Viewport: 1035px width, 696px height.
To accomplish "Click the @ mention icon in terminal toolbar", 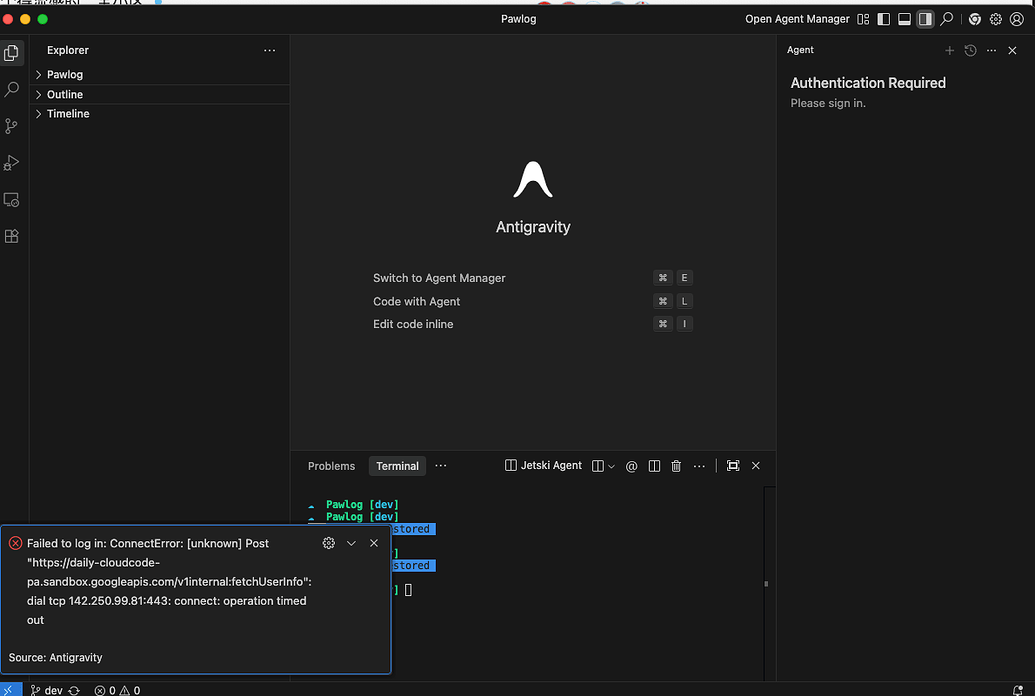I will 632,466.
